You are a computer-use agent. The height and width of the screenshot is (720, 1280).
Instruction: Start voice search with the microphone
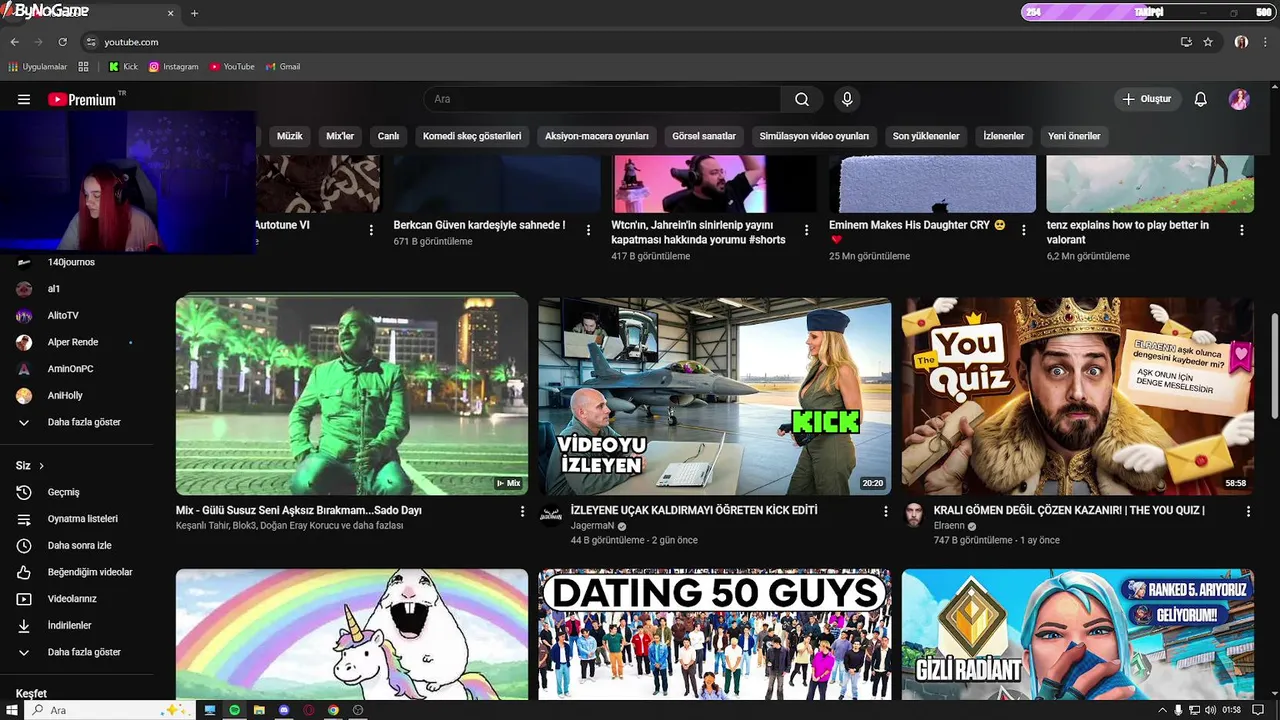(x=847, y=99)
